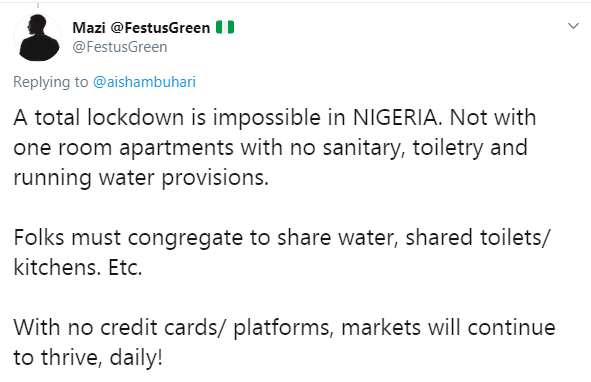Click the word 'markets' in tweet
This screenshot has width=591, height=382.
pyautogui.click(x=381, y=327)
